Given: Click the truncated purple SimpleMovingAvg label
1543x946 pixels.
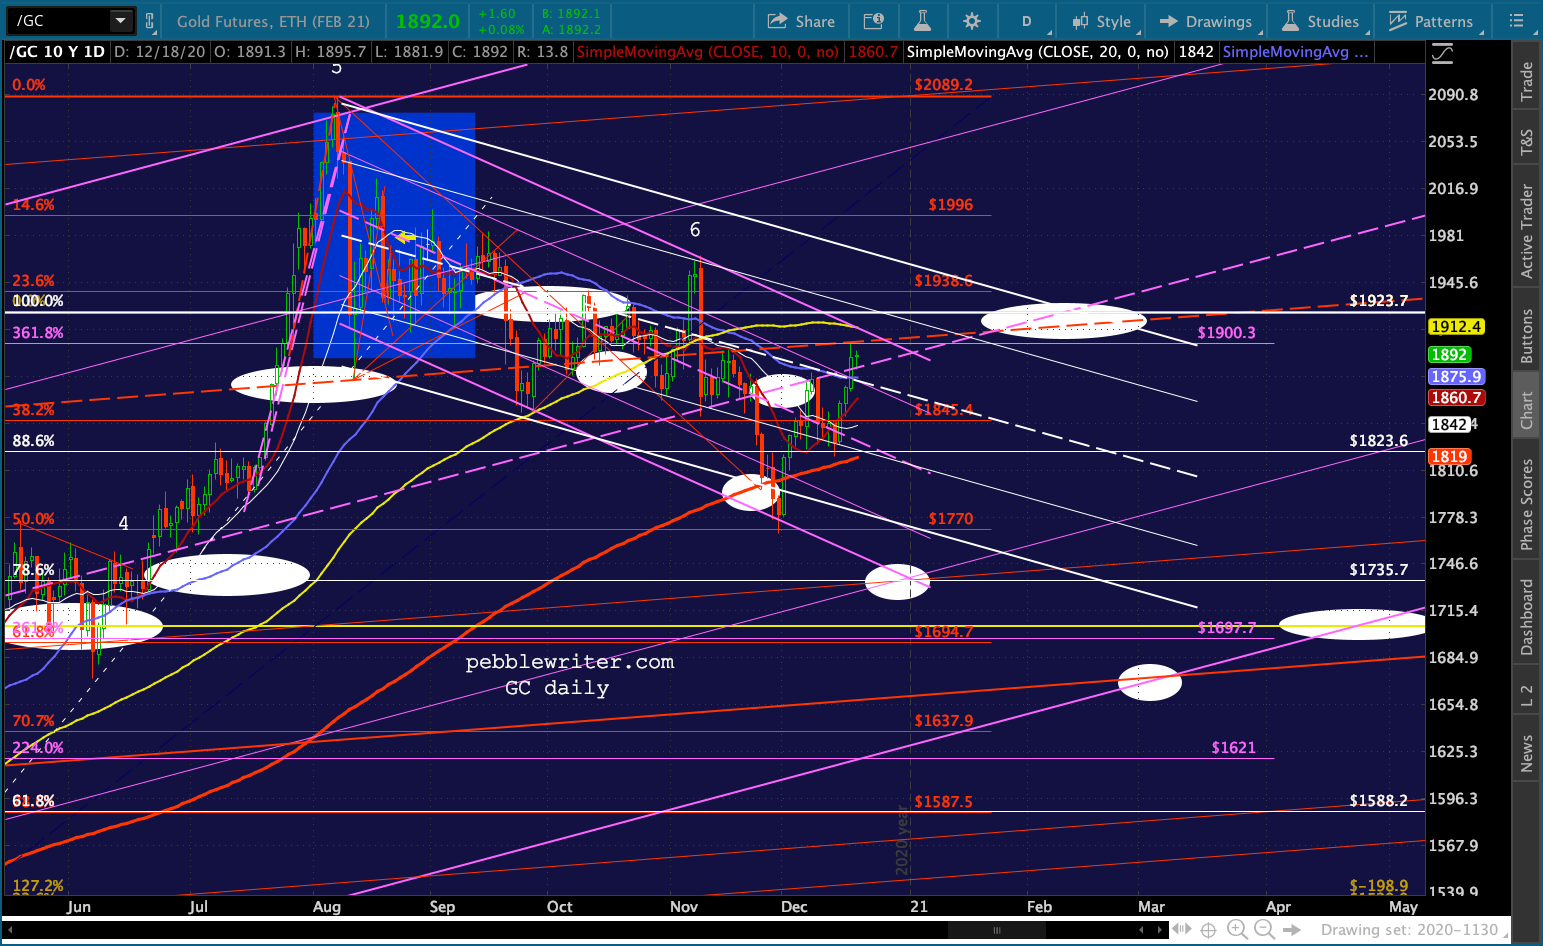Looking at the screenshot, I should 1296,52.
